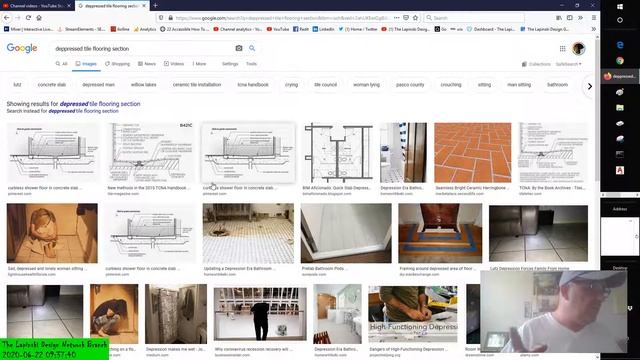
Task: Open the BIM Aficionado Quick Slab Depression thumbnail
Action: click(x=338, y=153)
